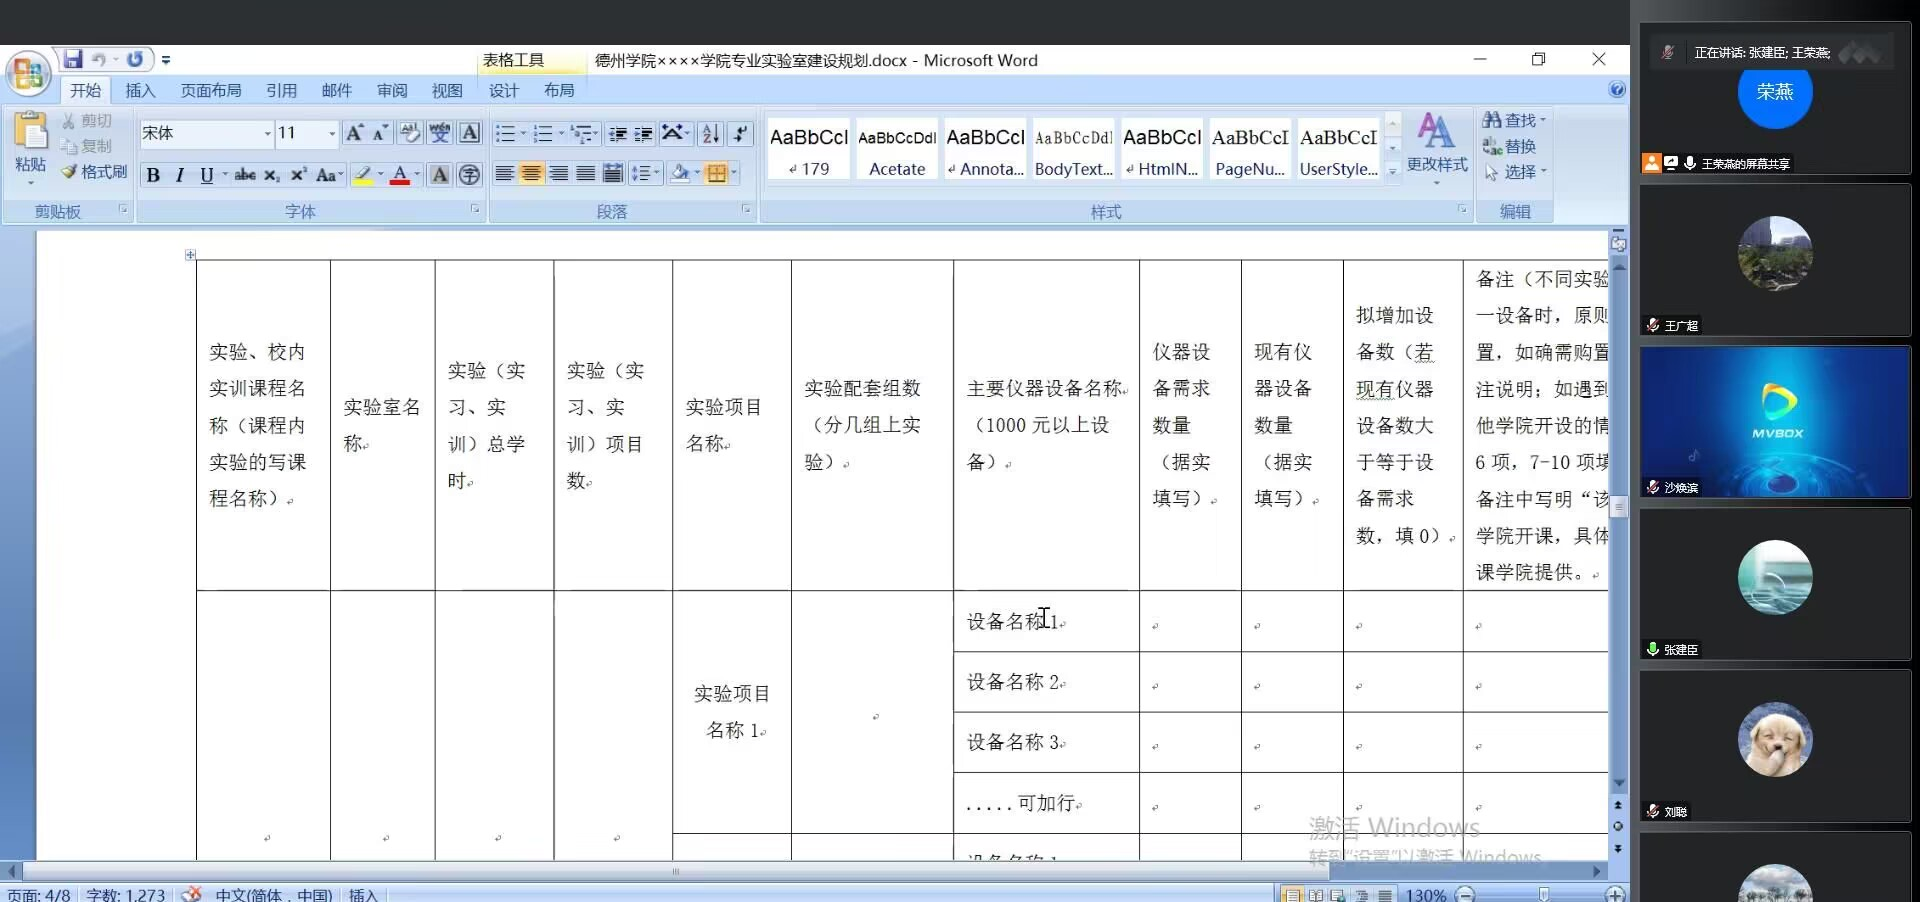
Task: Redo with the quick access arrow
Action: pyautogui.click(x=135, y=59)
